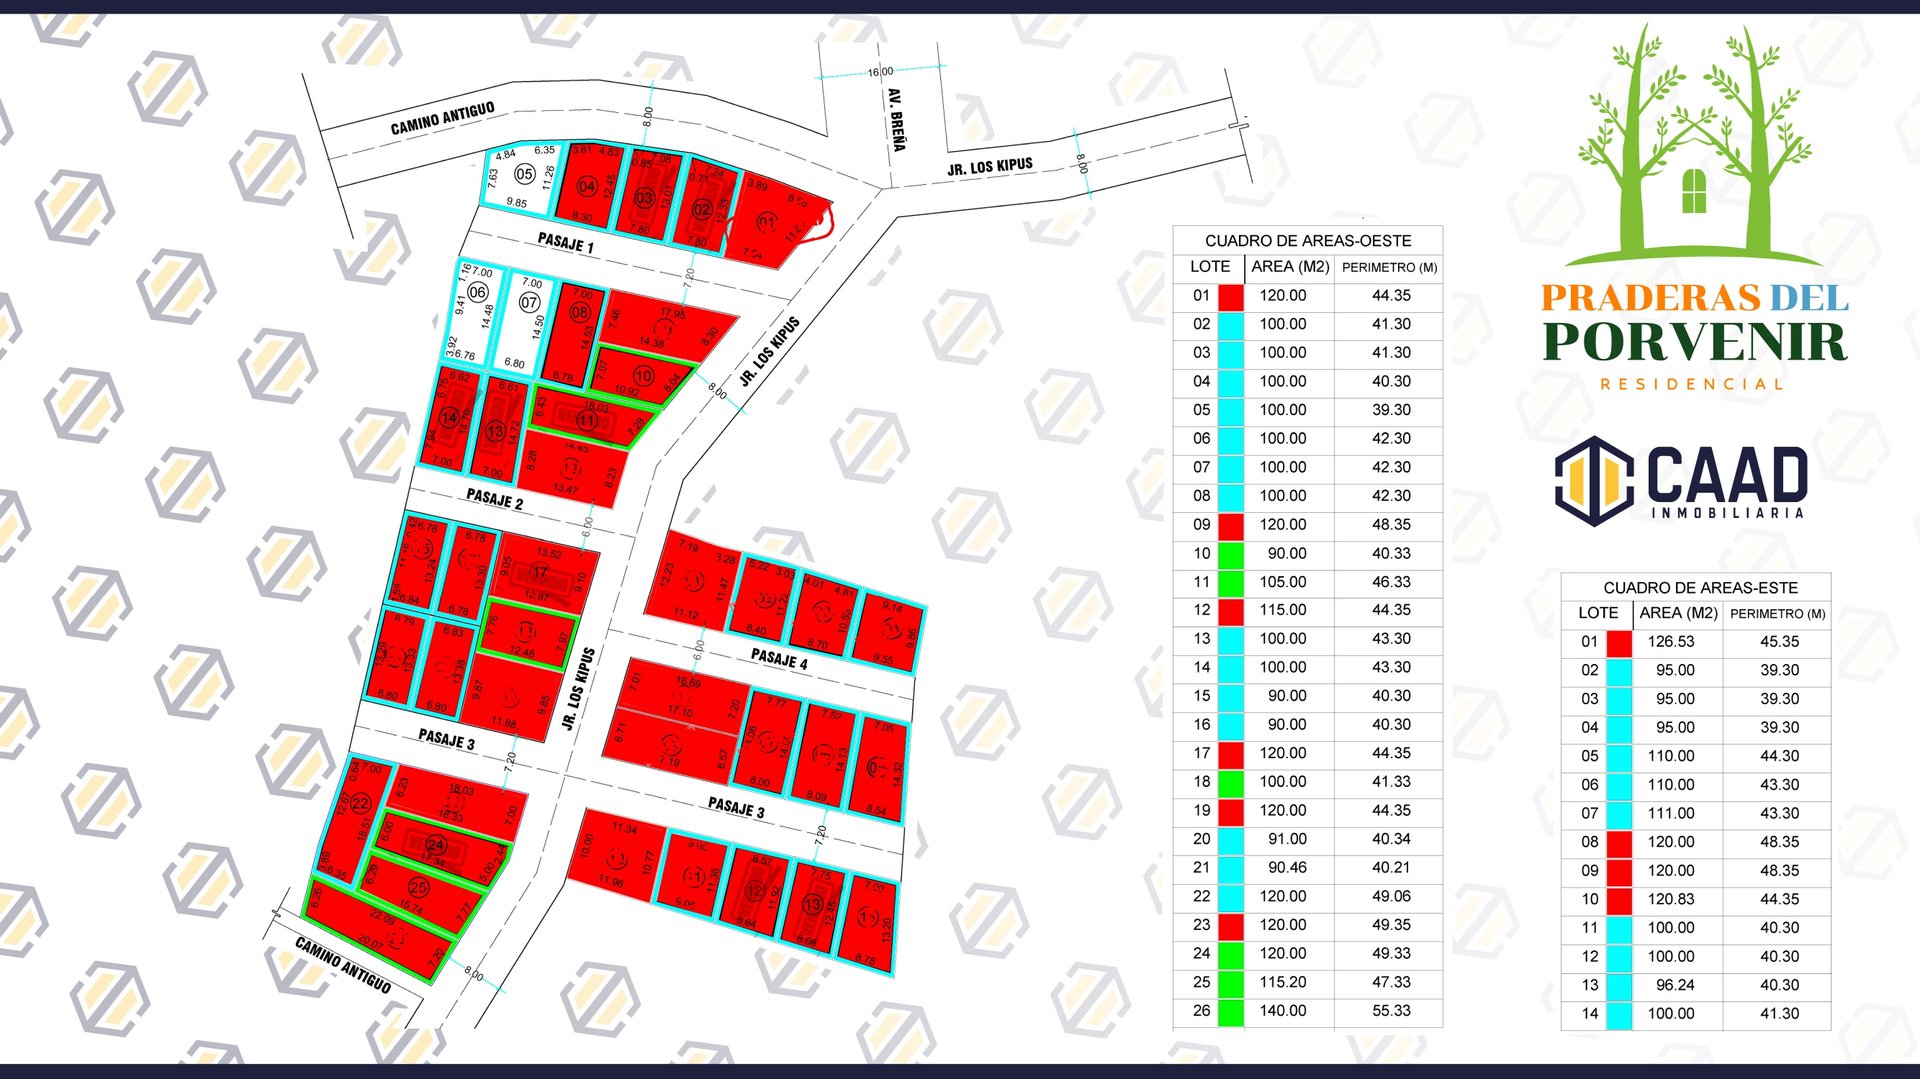Click the 16.00 width dimension on Av. Breña
The image size is (1920, 1079).
[880, 72]
